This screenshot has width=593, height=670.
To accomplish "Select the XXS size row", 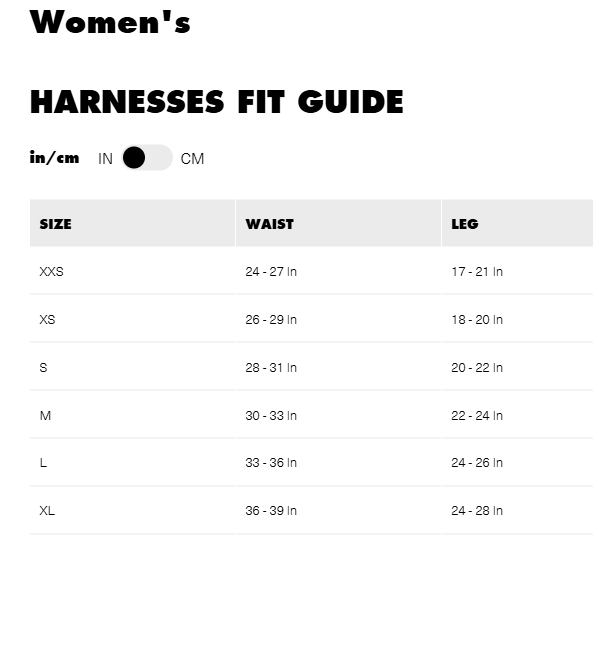I will pyautogui.click(x=311, y=271).
